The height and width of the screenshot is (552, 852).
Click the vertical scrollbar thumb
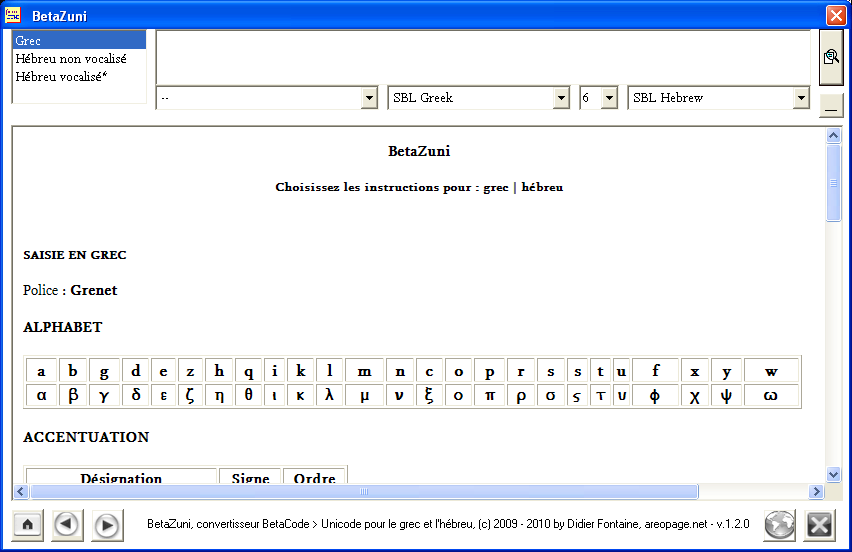point(834,183)
